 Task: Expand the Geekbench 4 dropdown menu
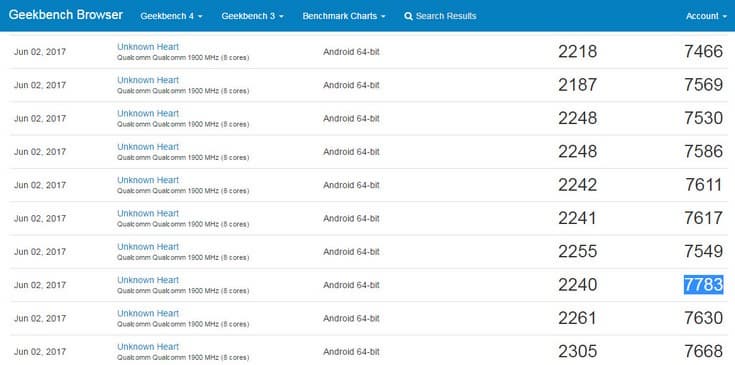(172, 16)
